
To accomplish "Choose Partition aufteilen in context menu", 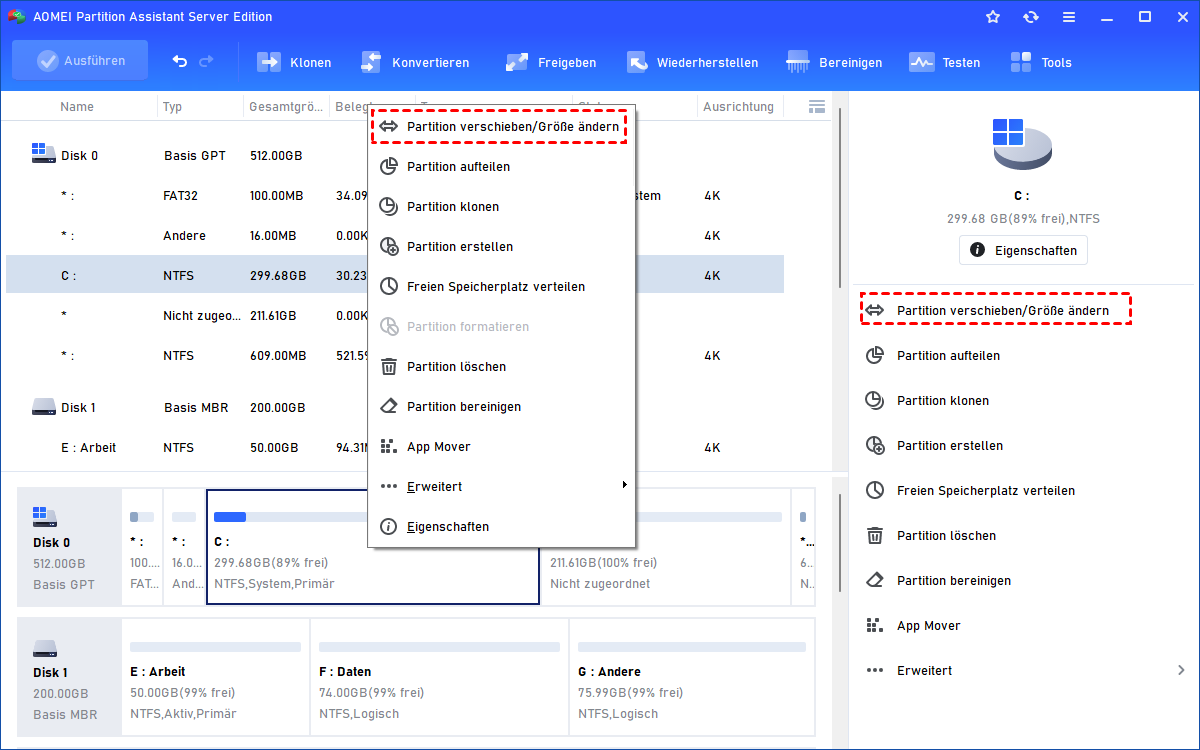I will (502, 167).
